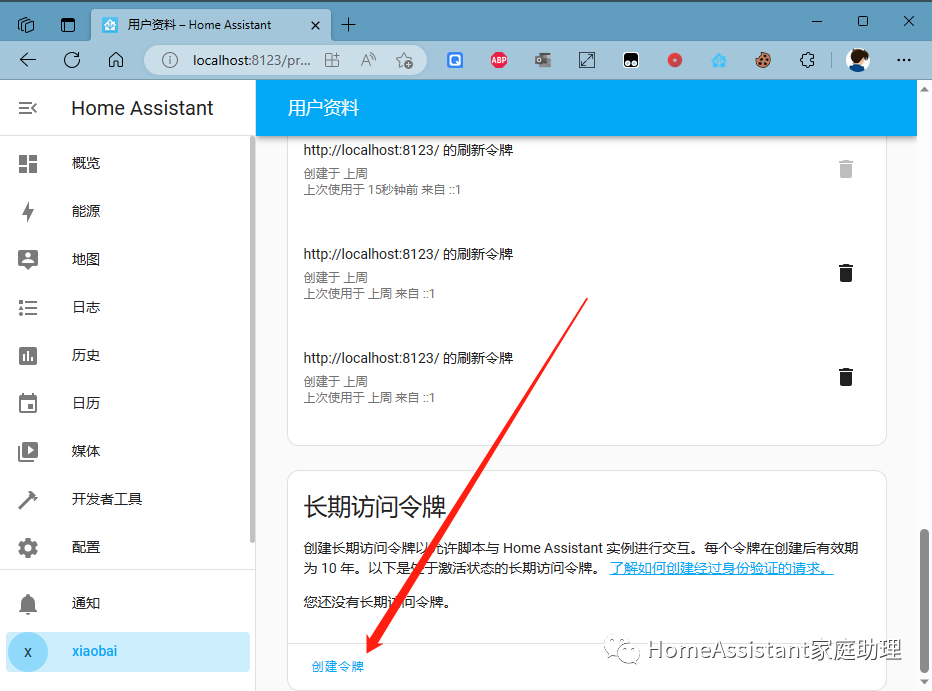The width and height of the screenshot is (932, 691).
Task: Open the 配置 settings gear icon
Action: (27, 547)
